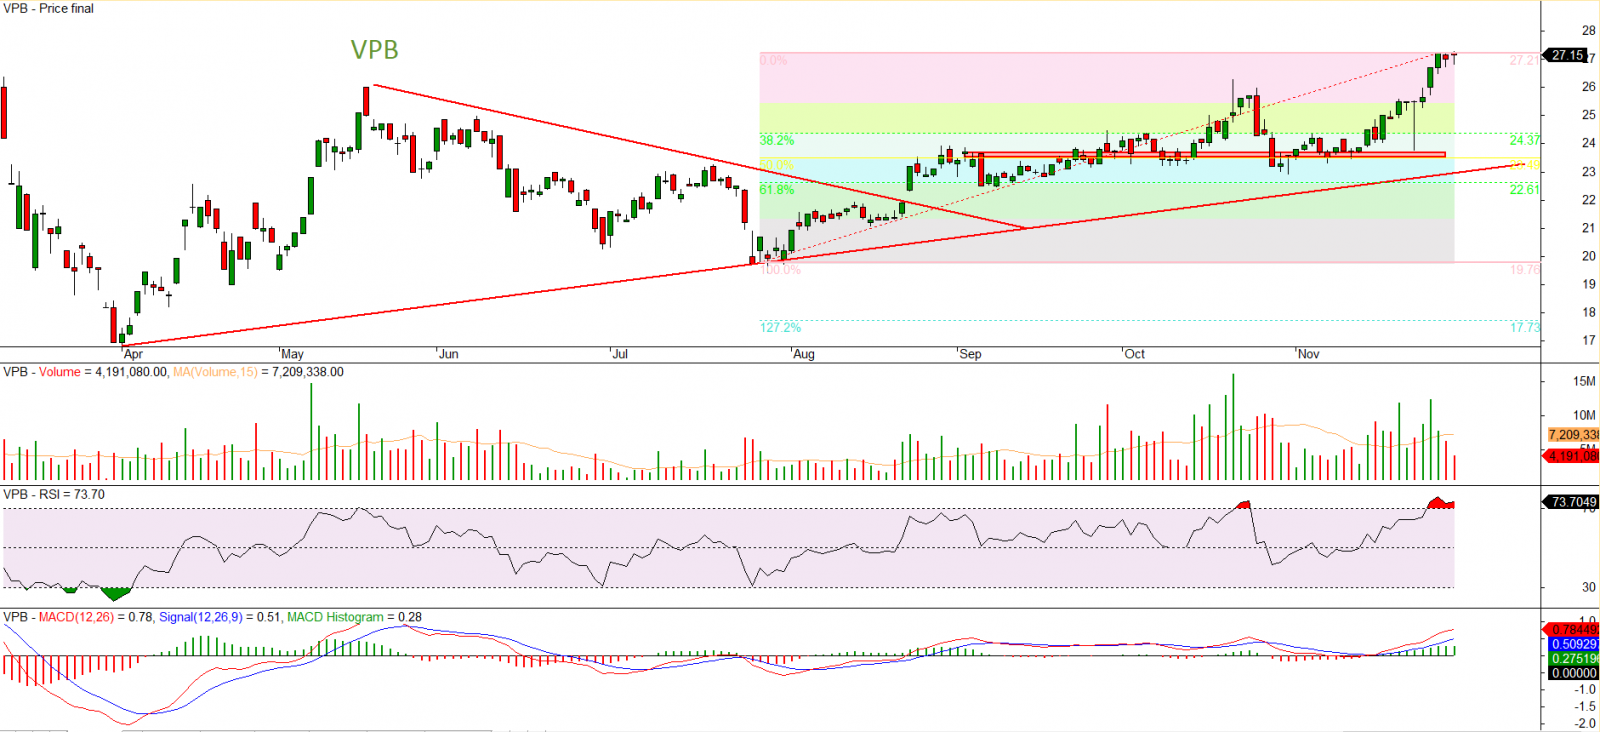Select the Fibonacci 100.0% level label
Image resolution: width=1600 pixels, height=732 pixels.
pos(780,270)
